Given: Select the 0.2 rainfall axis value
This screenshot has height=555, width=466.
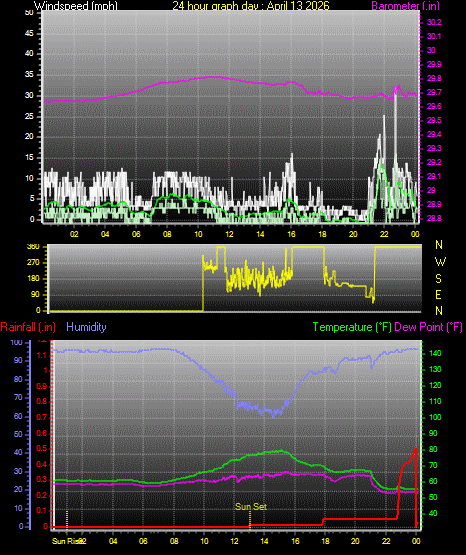Looking at the screenshot, I should click(x=42, y=495).
